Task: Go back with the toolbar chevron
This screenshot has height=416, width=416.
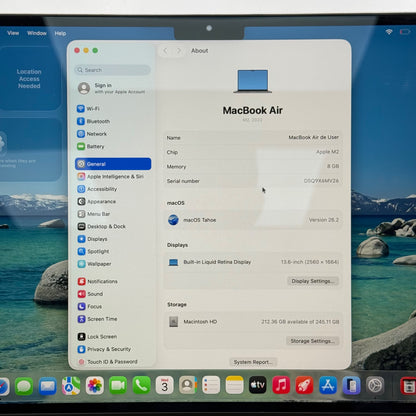Action: (165, 51)
